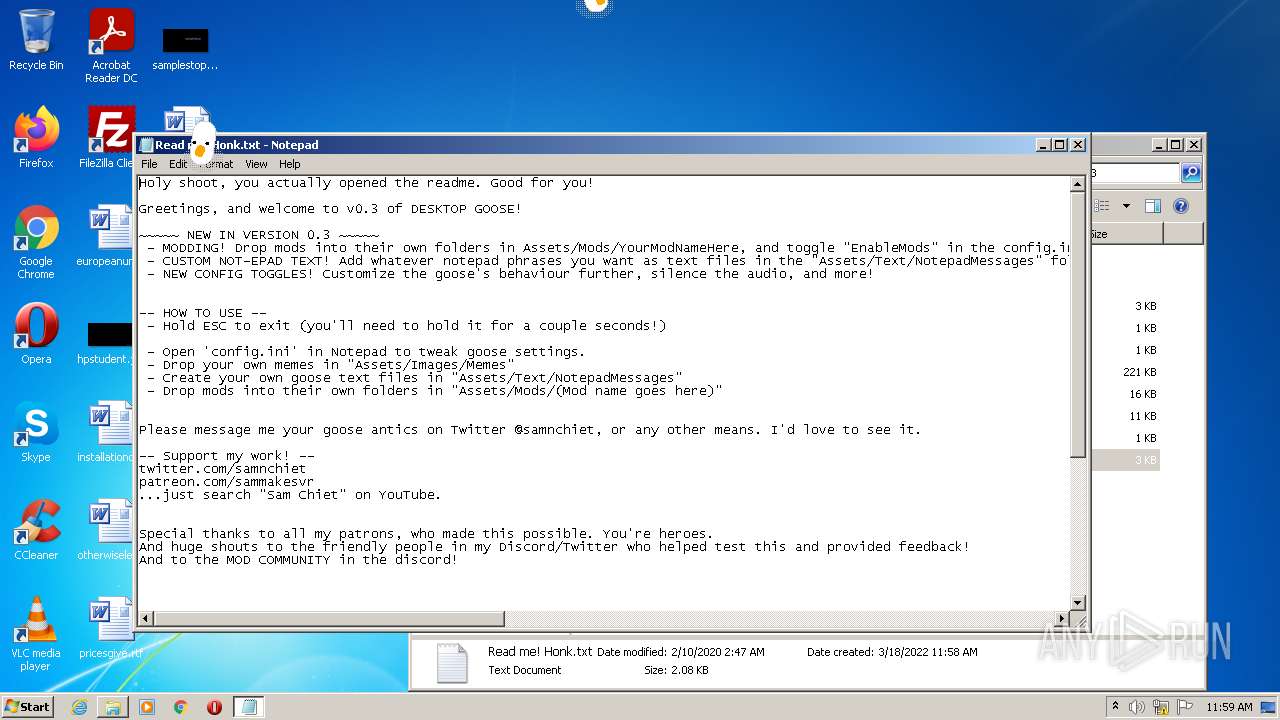Open Notepad View menu
Image resolution: width=1280 pixels, height=720 pixels.
[x=256, y=164]
